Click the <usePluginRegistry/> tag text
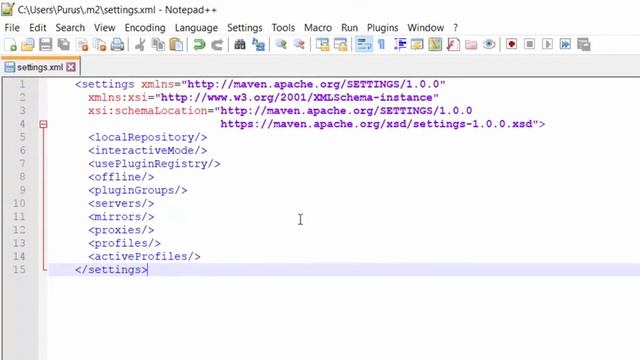The height and width of the screenshot is (360, 640). [154, 164]
